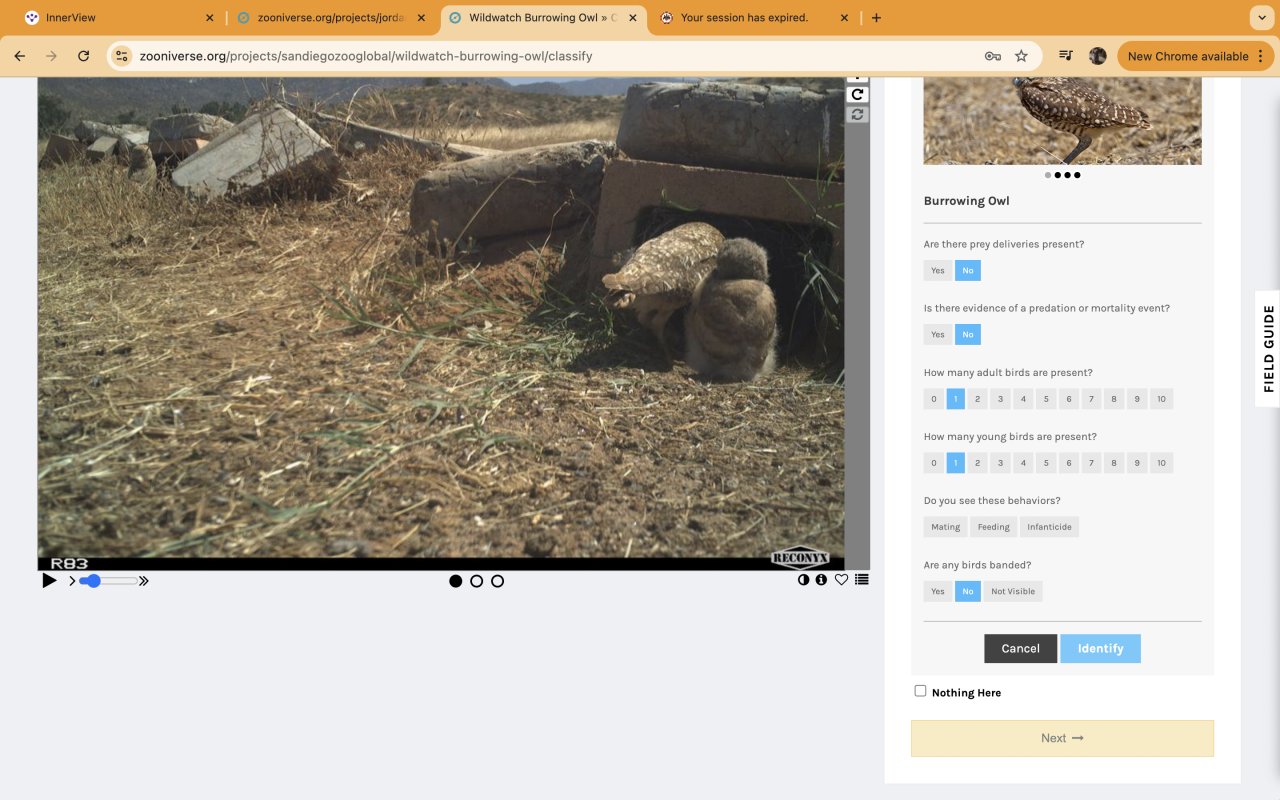The width and height of the screenshot is (1280, 800).
Task: Click the Cancel button
Action: (1020, 648)
